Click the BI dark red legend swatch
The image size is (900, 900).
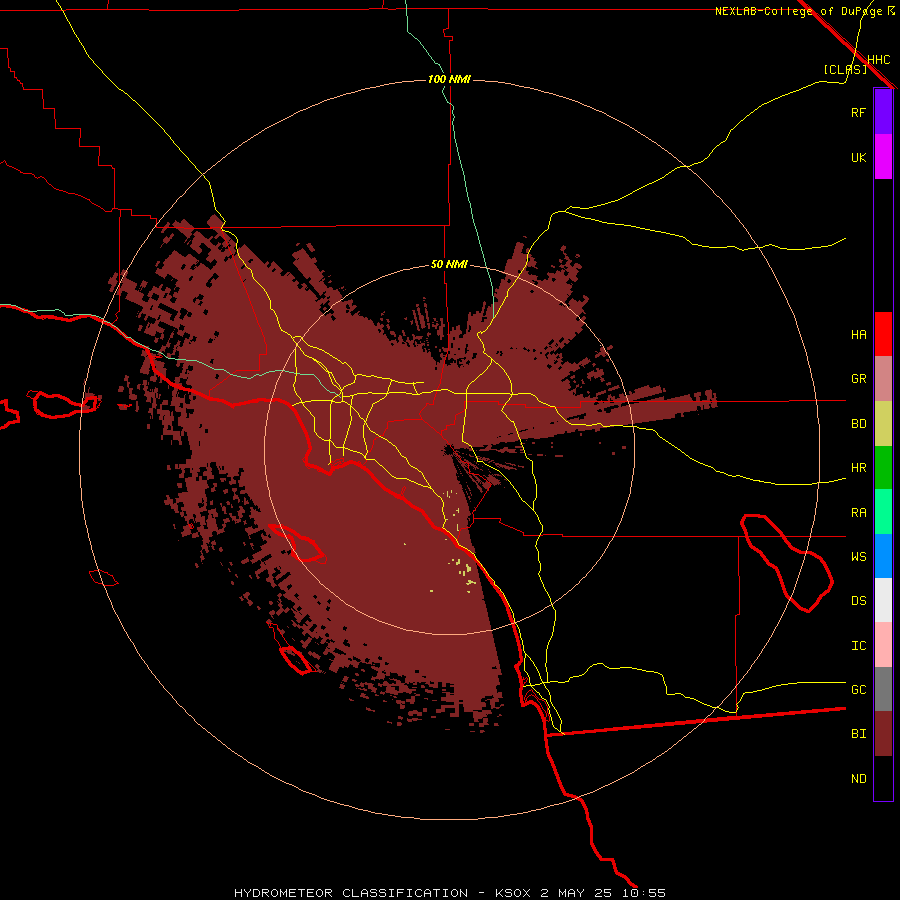click(883, 734)
